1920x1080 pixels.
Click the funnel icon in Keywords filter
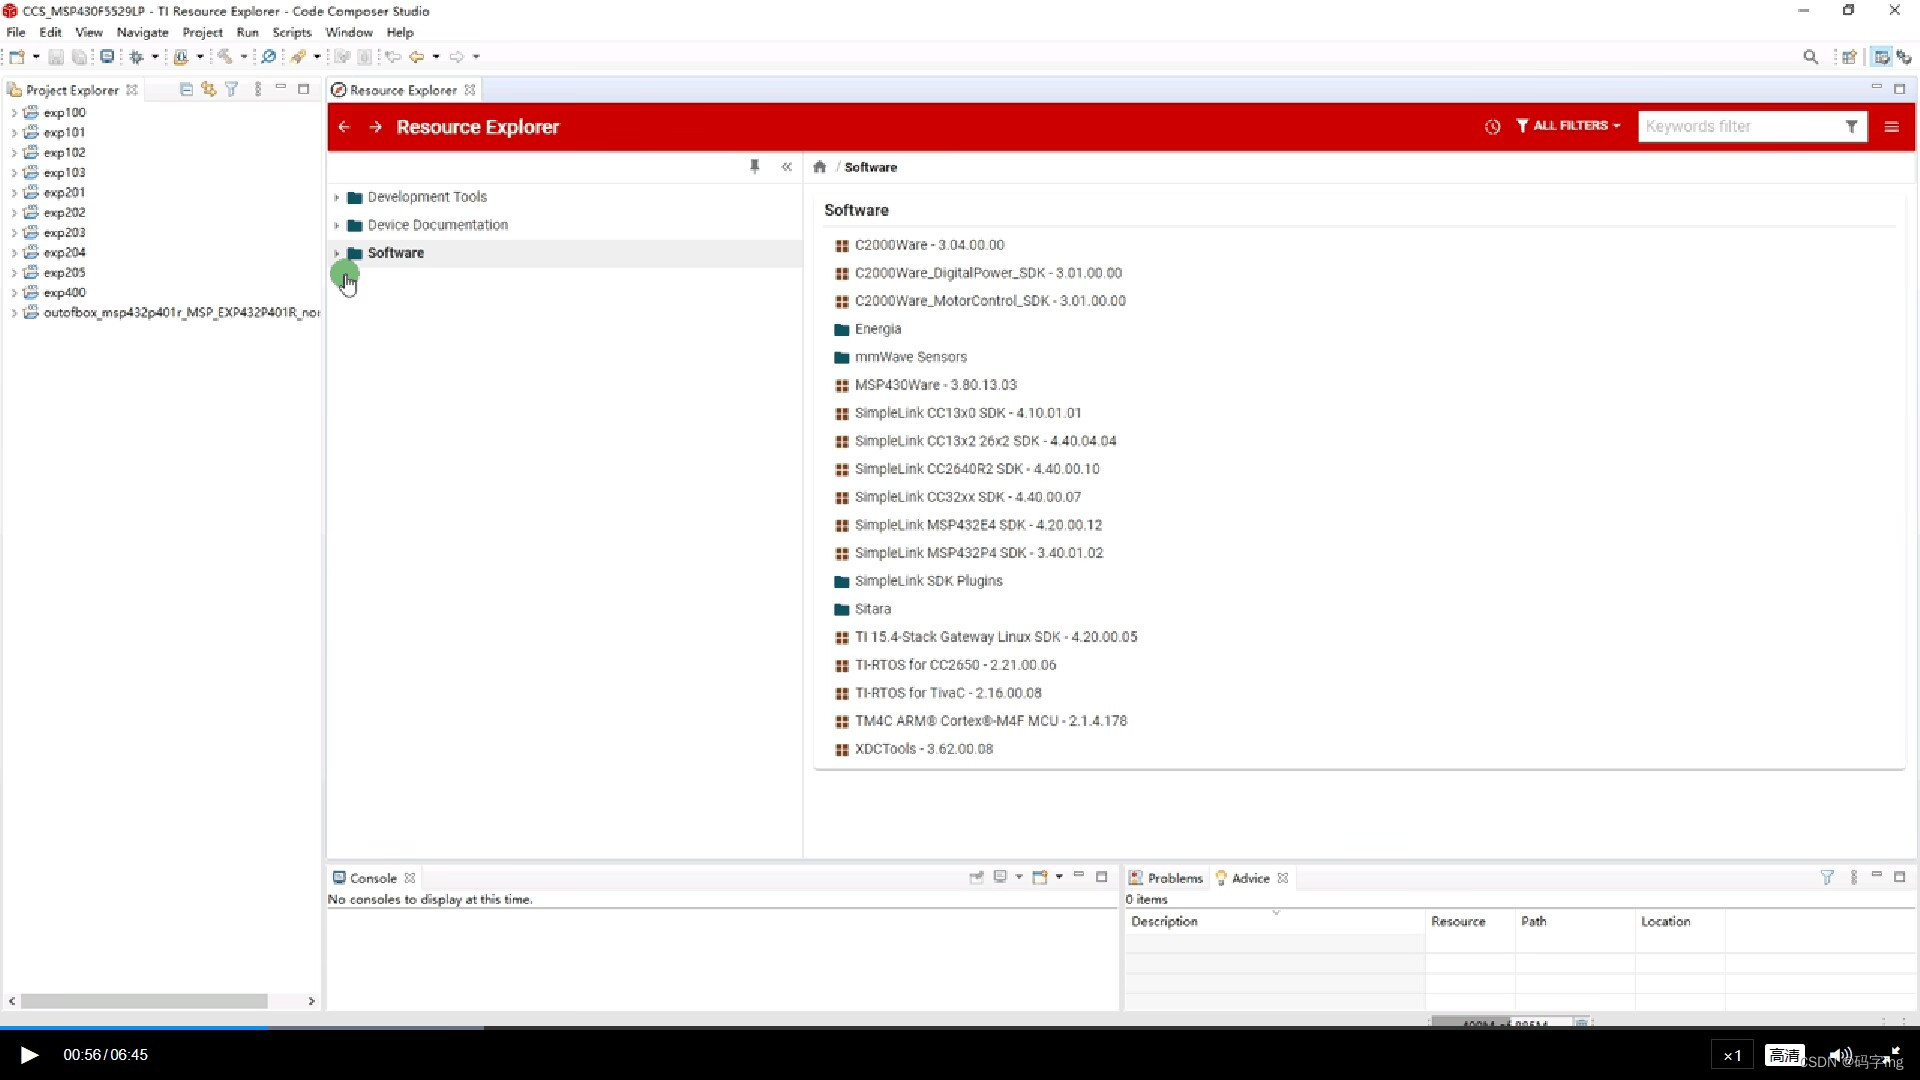click(1852, 127)
